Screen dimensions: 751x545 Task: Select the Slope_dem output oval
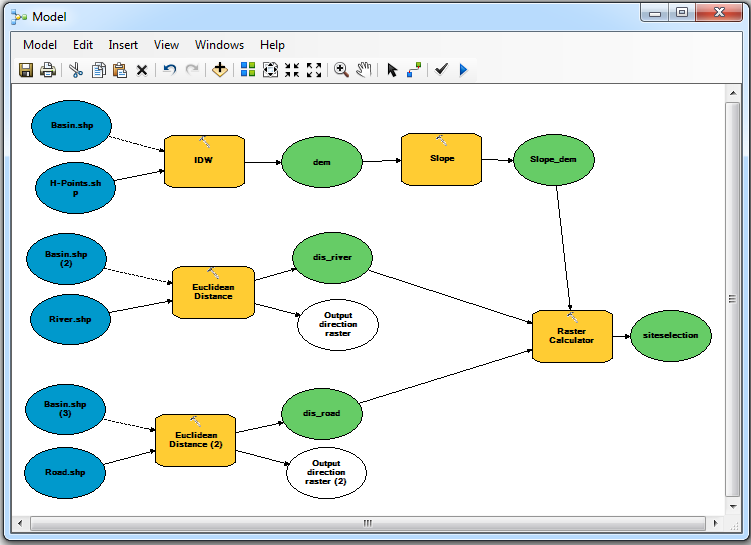[x=554, y=159]
